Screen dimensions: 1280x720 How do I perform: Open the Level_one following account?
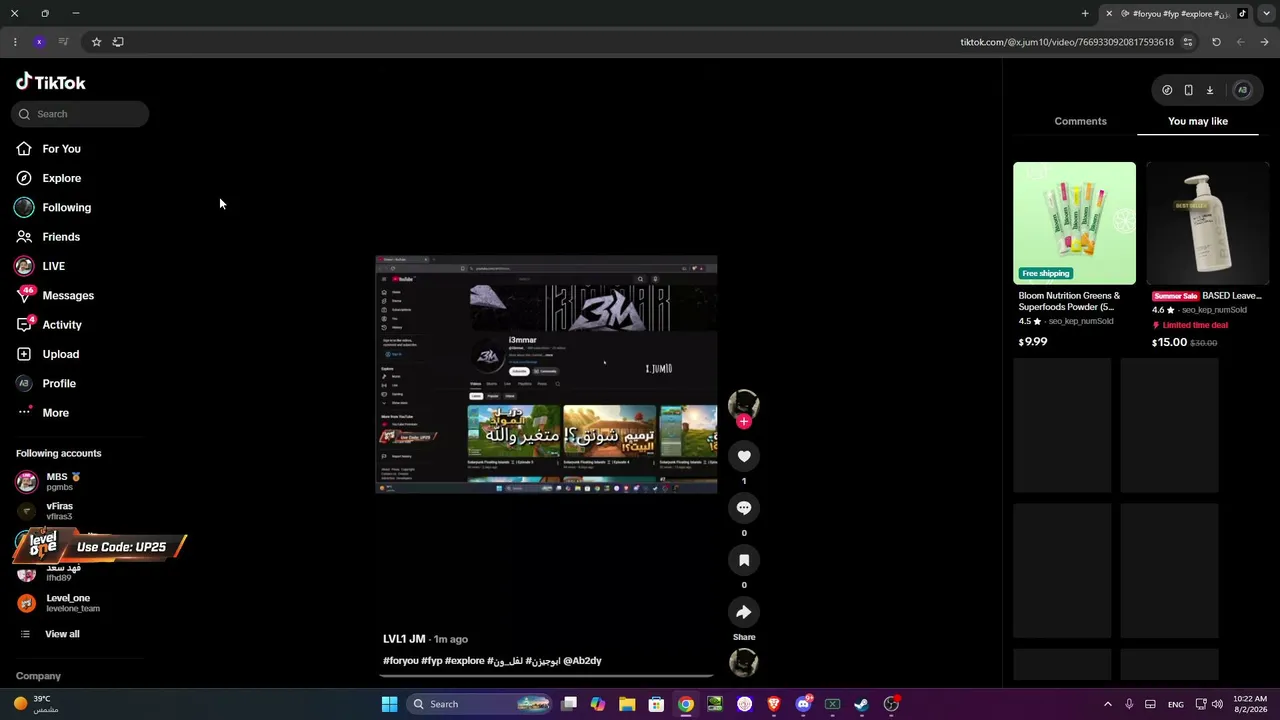click(x=68, y=603)
